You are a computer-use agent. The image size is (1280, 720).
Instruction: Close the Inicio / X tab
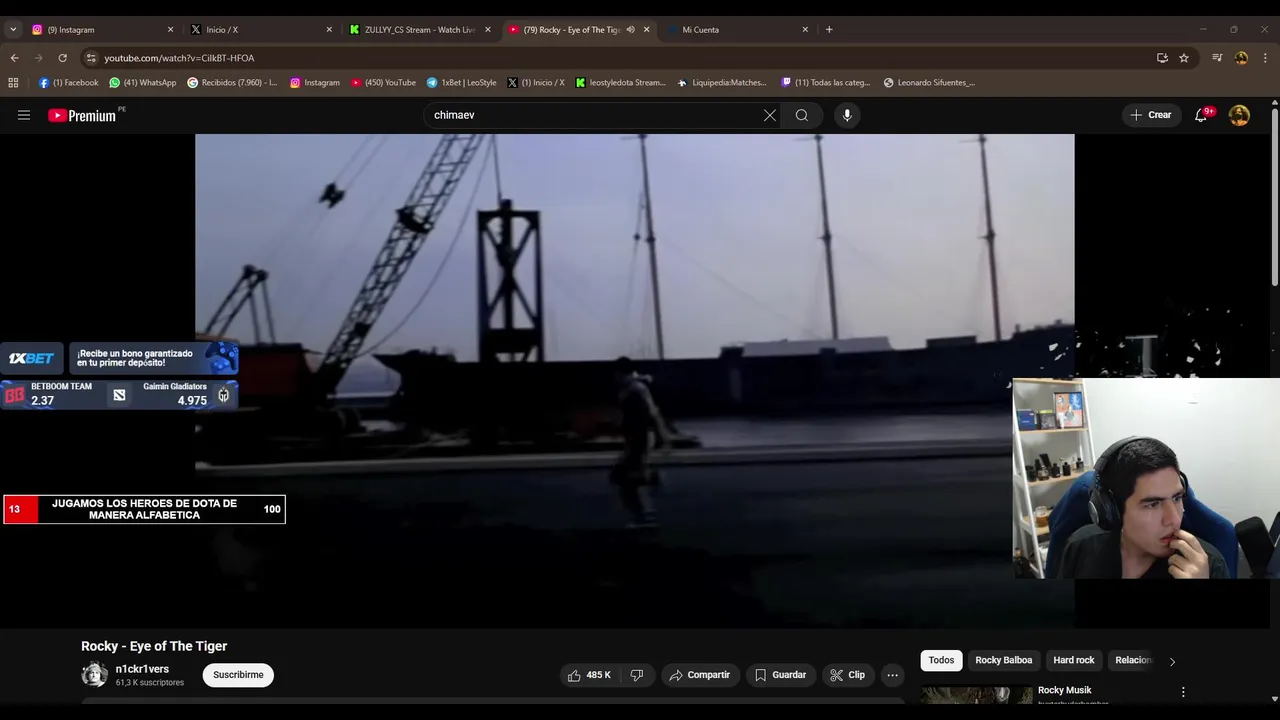click(329, 30)
